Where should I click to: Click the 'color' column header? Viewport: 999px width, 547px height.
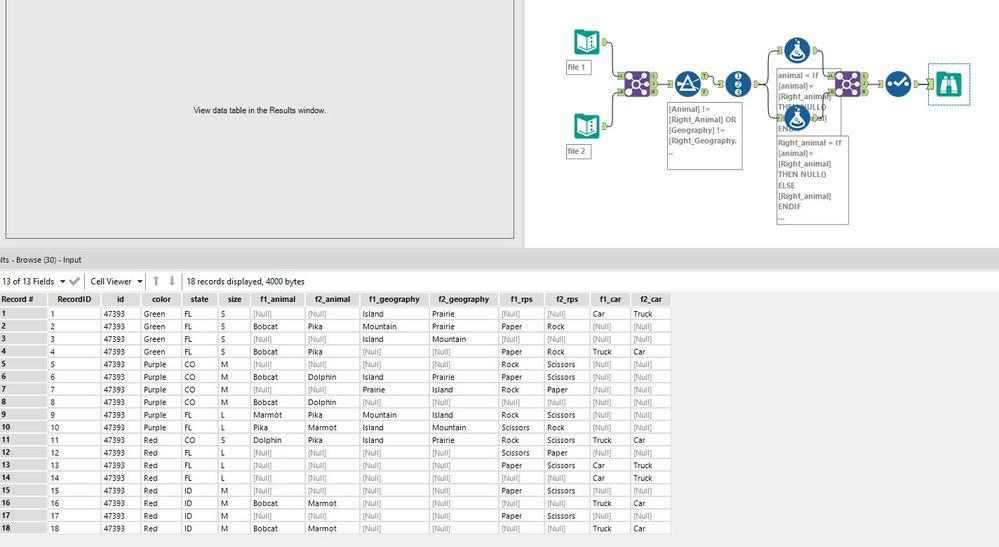(x=161, y=299)
